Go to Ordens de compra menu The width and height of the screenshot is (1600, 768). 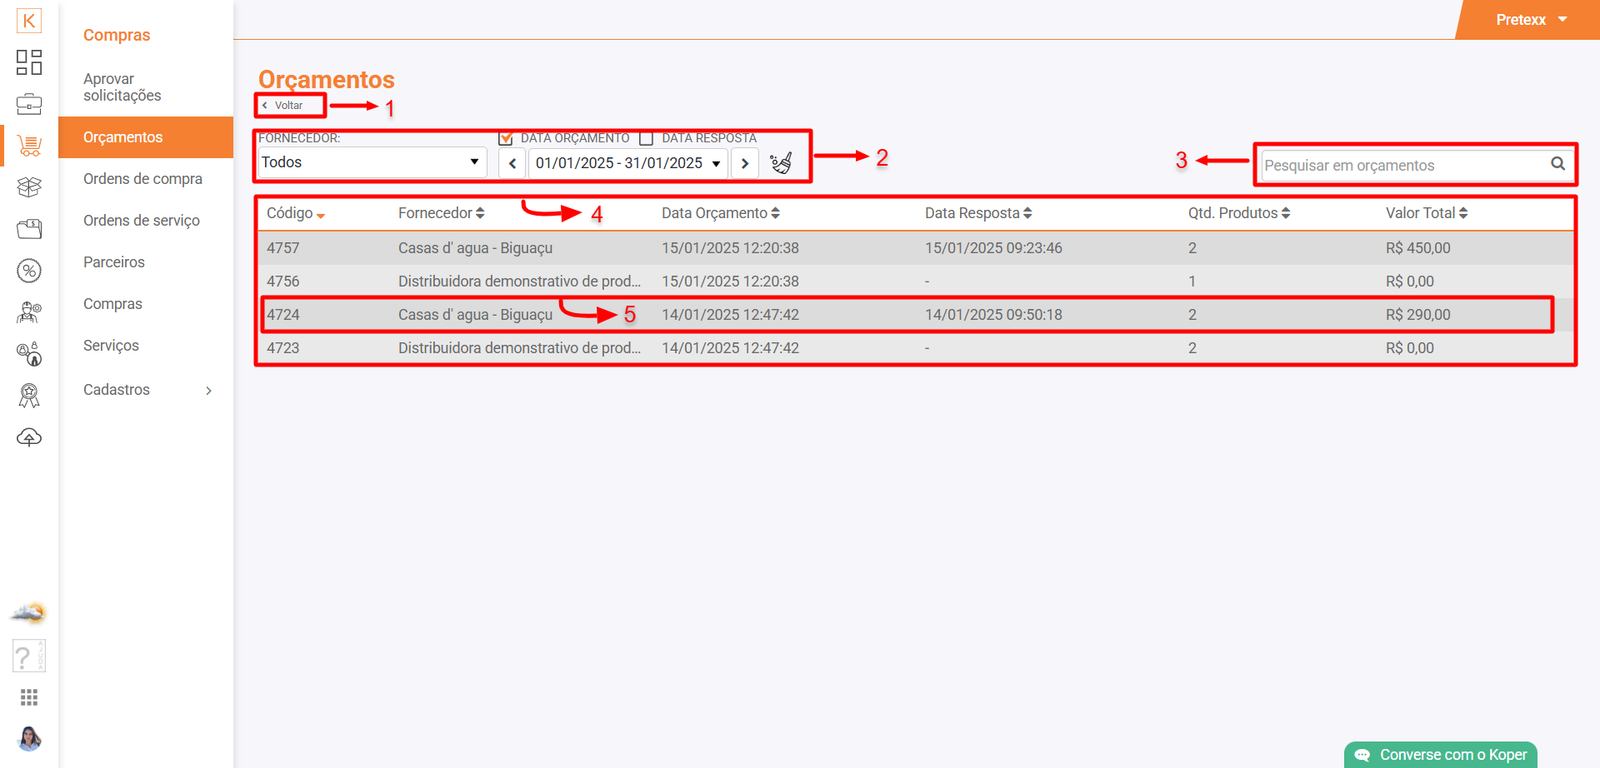pos(143,179)
